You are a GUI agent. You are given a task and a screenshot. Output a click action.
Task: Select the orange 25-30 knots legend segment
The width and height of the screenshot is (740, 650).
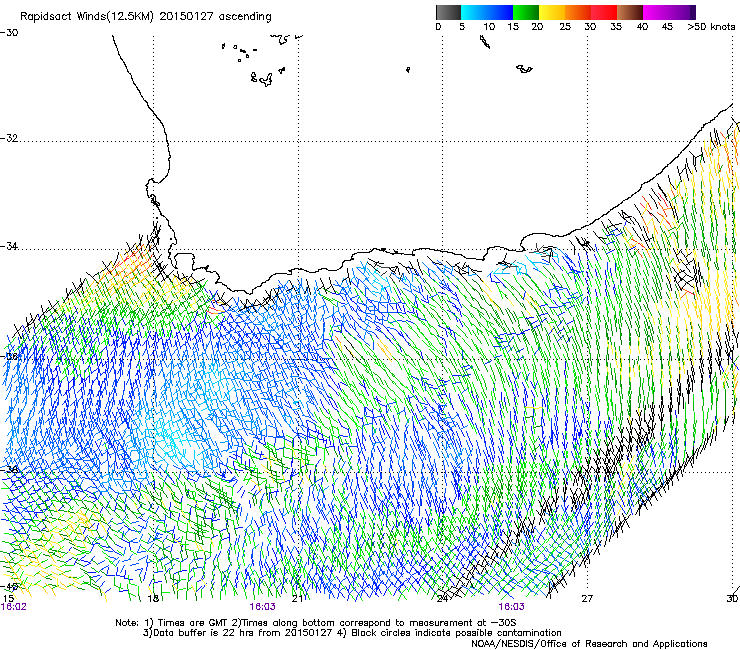coord(578,12)
